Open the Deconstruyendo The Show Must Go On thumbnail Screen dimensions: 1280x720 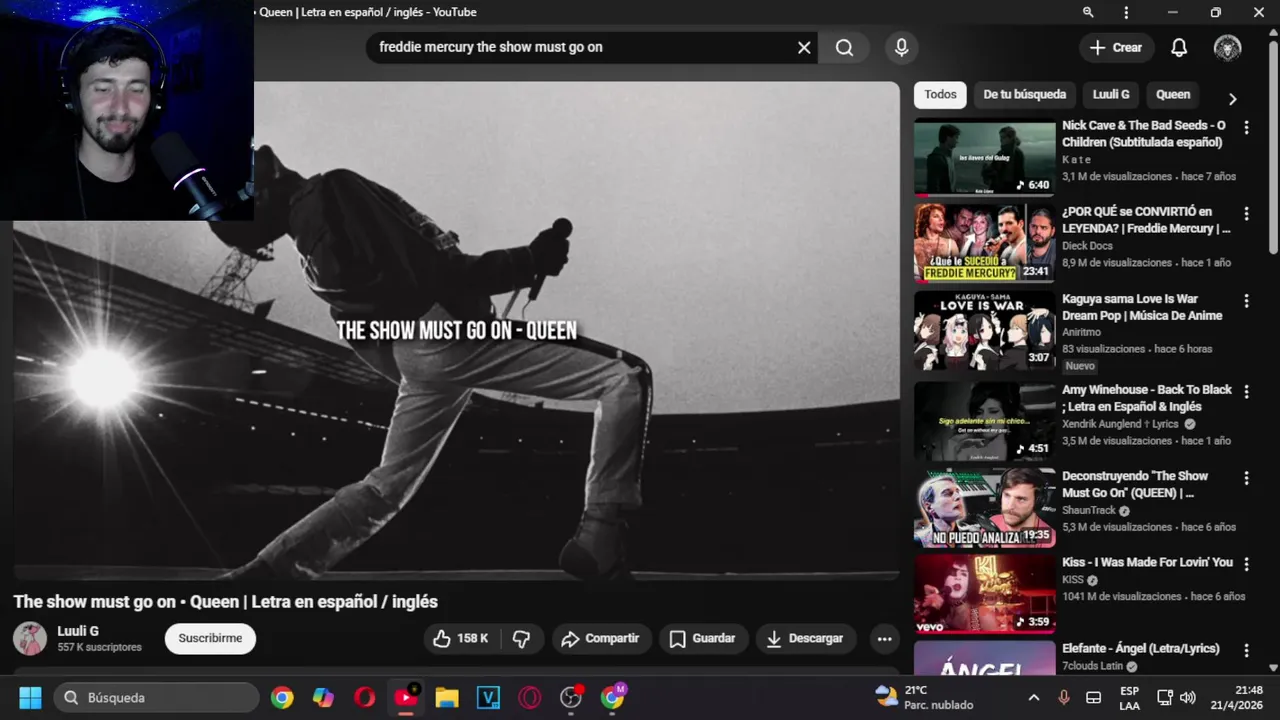pyautogui.click(x=984, y=508)
